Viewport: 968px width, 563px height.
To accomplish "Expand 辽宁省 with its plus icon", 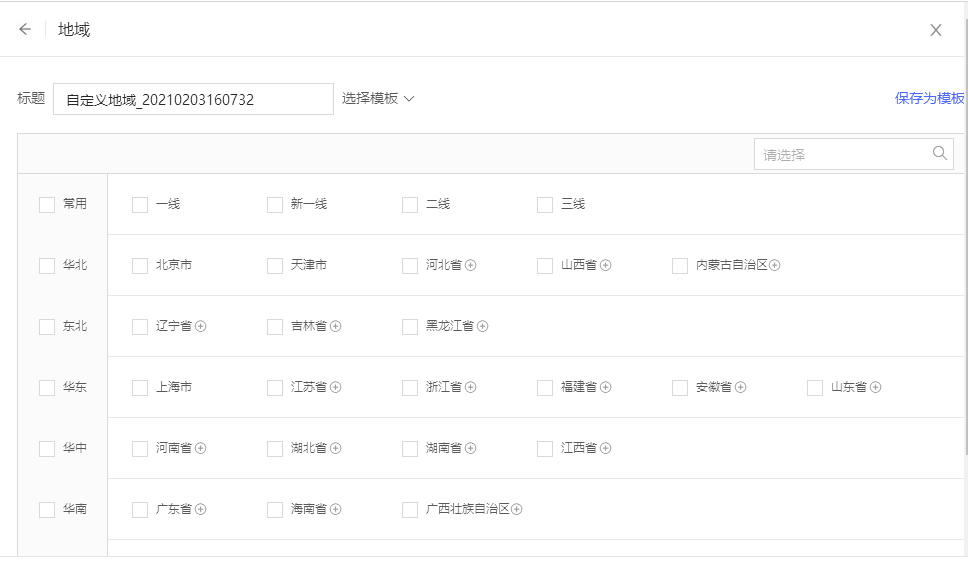I will (x=201, y=326).
